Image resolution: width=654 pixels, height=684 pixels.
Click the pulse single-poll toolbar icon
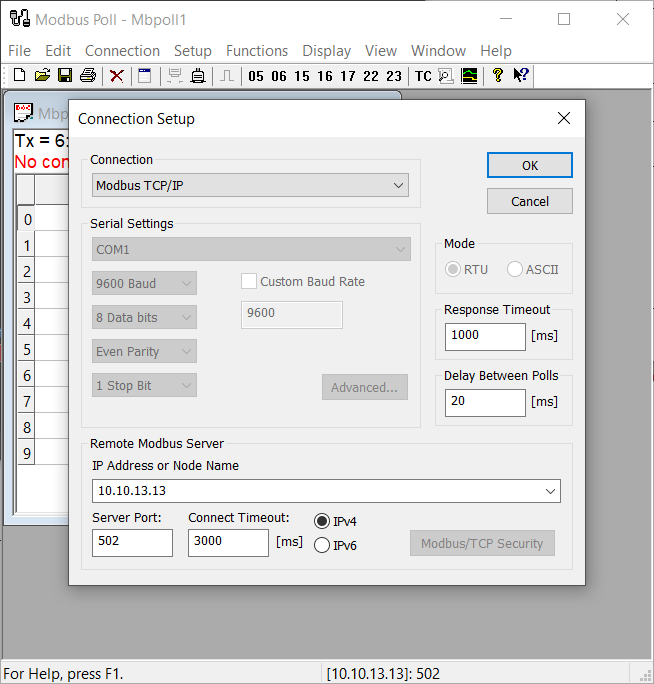(226, 76)
